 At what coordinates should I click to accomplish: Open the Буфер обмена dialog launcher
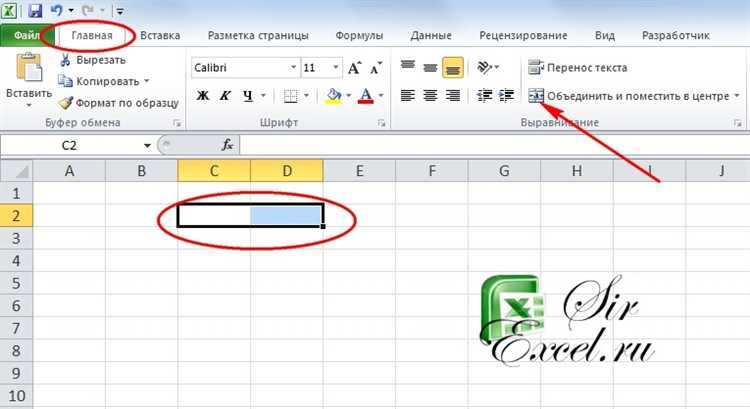[x=177, y=123]
